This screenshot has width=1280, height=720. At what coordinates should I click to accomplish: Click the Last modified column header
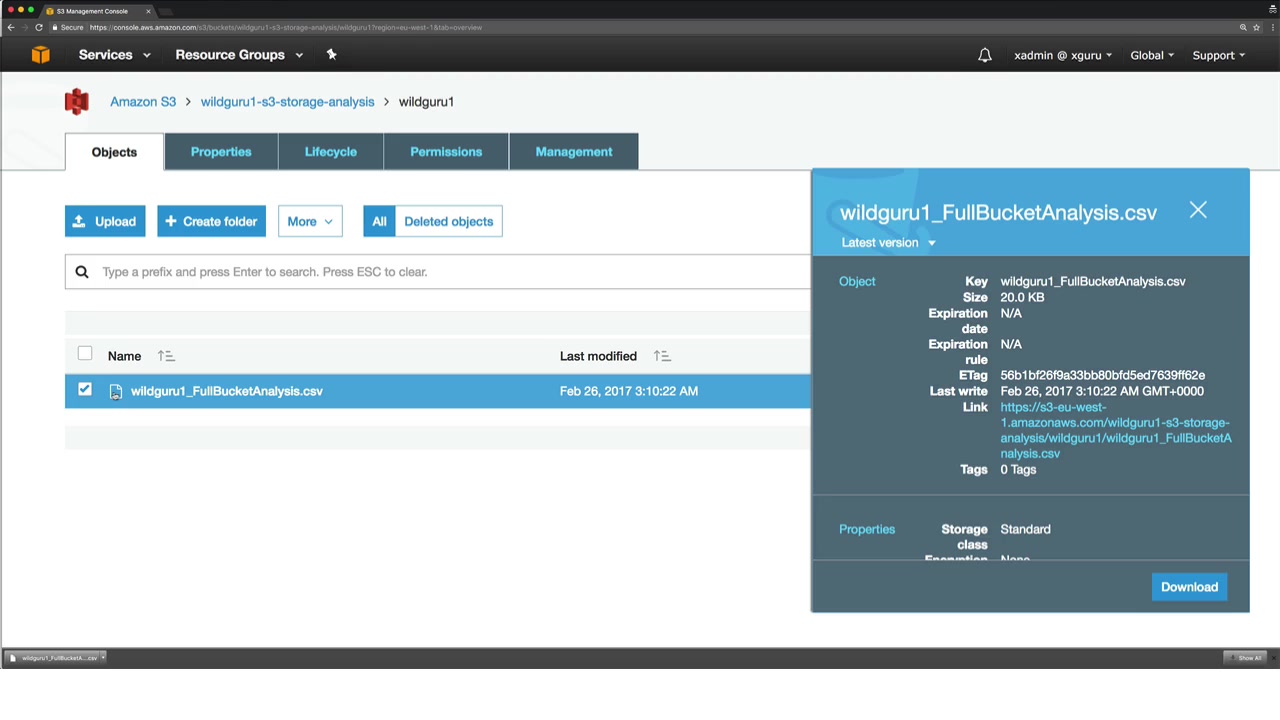pyautogui.click(x=598, y=356)
